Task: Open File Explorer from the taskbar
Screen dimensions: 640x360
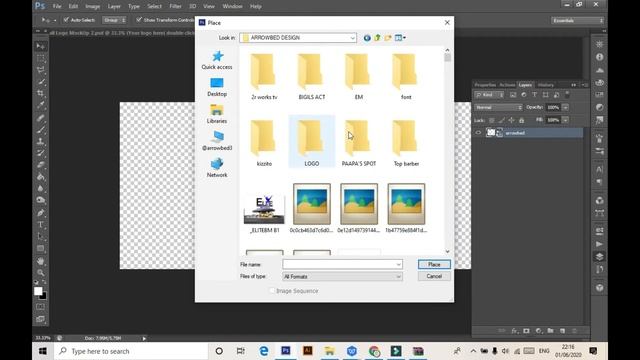Action: 329,351
